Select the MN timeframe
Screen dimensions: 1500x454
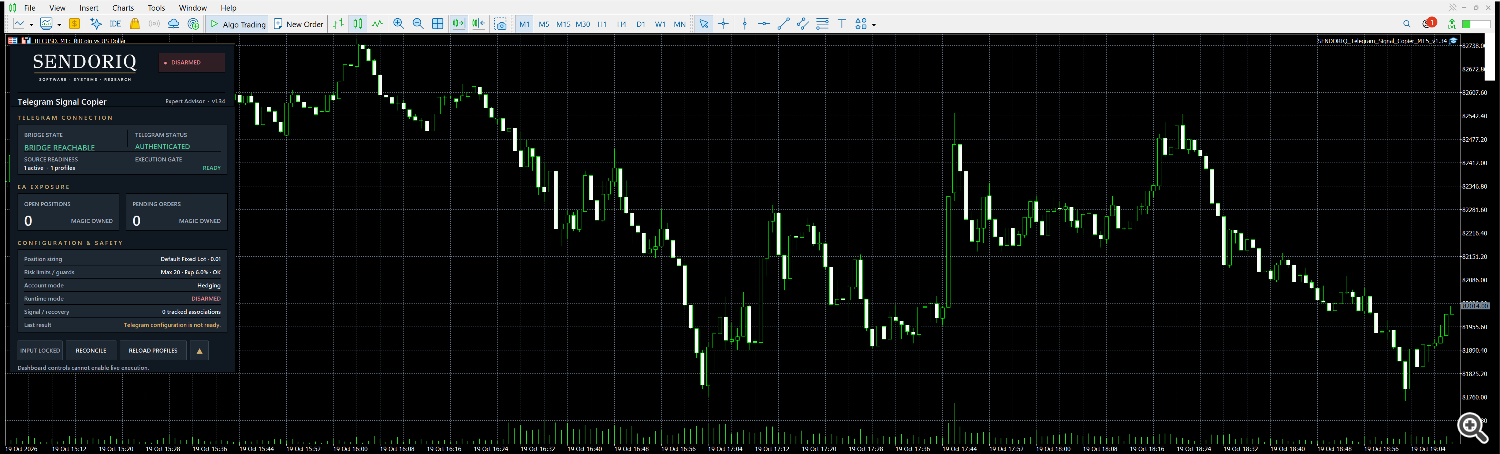click(x=679, y=23)
